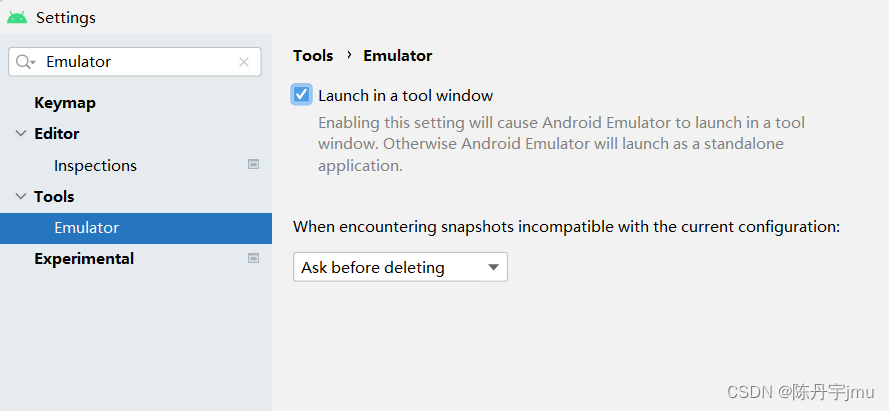
Task: Uncheck Launch in a tool window
Action: tap(301, 95)
